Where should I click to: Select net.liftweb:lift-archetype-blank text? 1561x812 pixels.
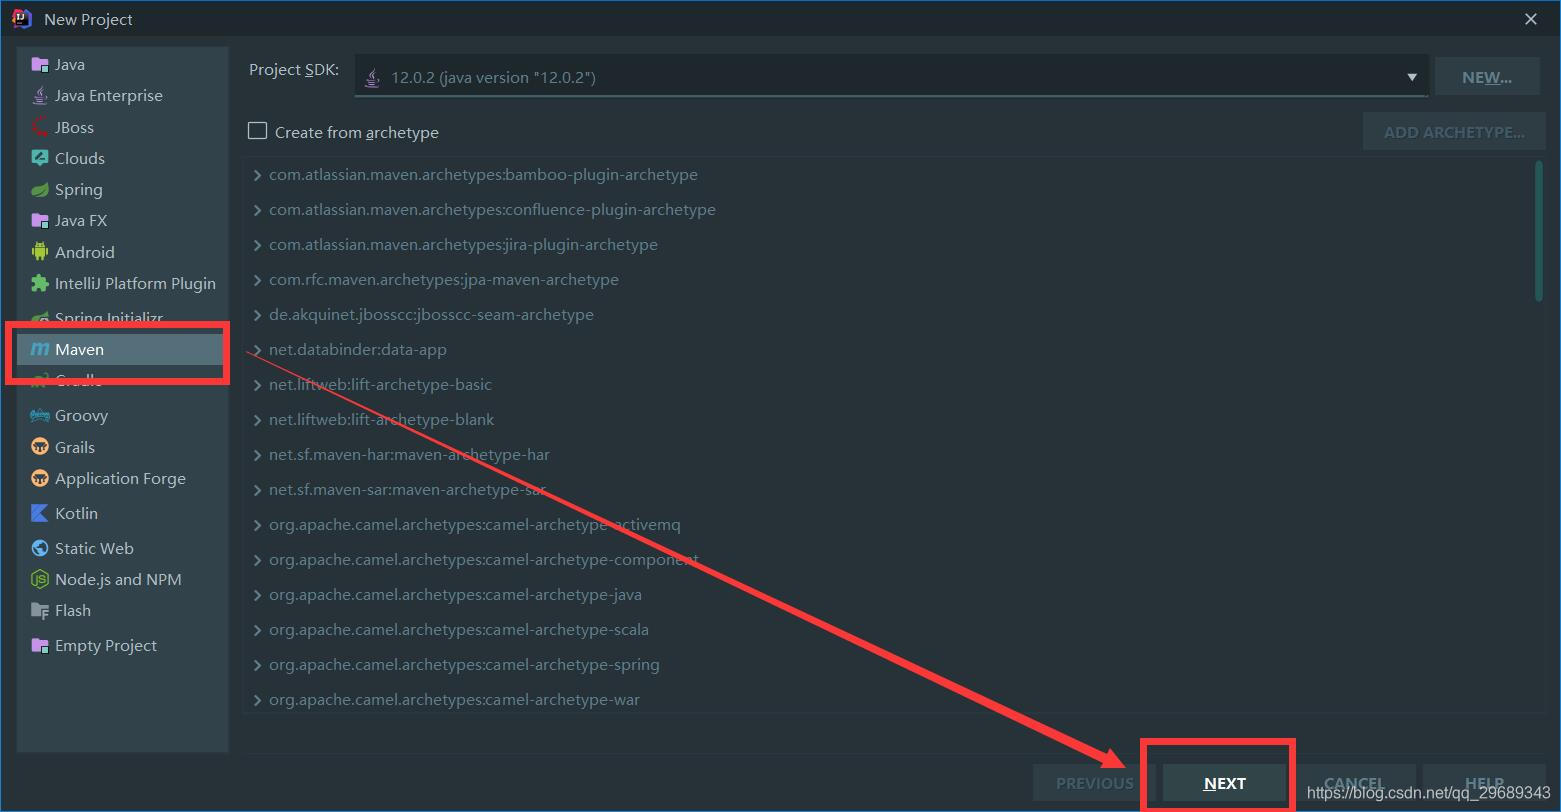pos(381,420)
